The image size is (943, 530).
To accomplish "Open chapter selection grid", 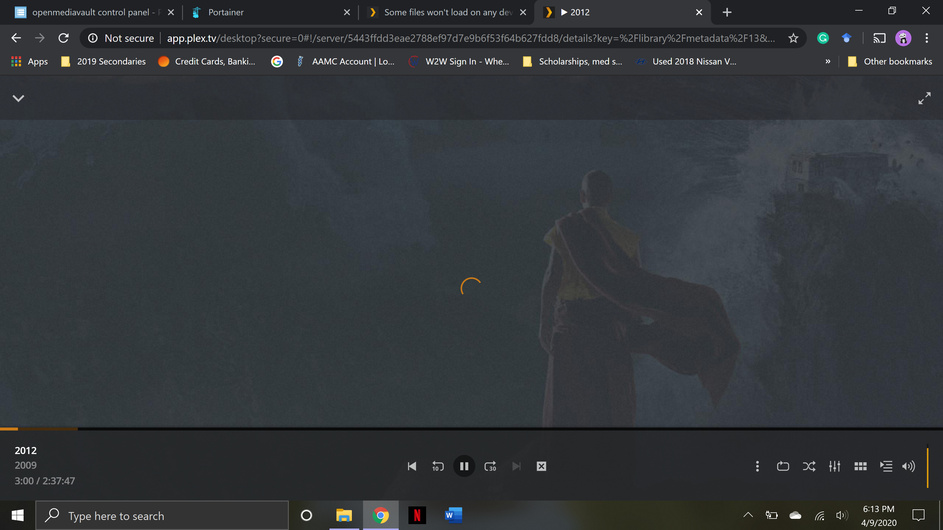I will point(861,466).
